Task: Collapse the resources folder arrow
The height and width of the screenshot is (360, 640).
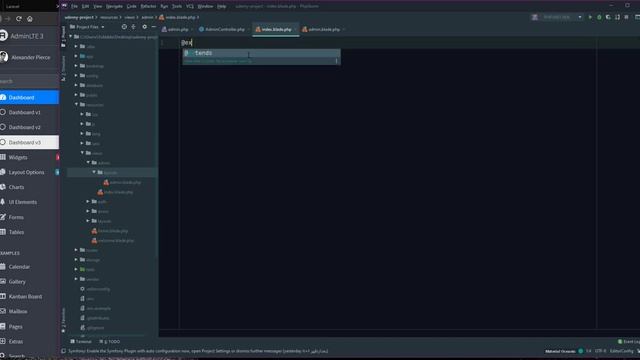Action: click(x=76, y=104)
